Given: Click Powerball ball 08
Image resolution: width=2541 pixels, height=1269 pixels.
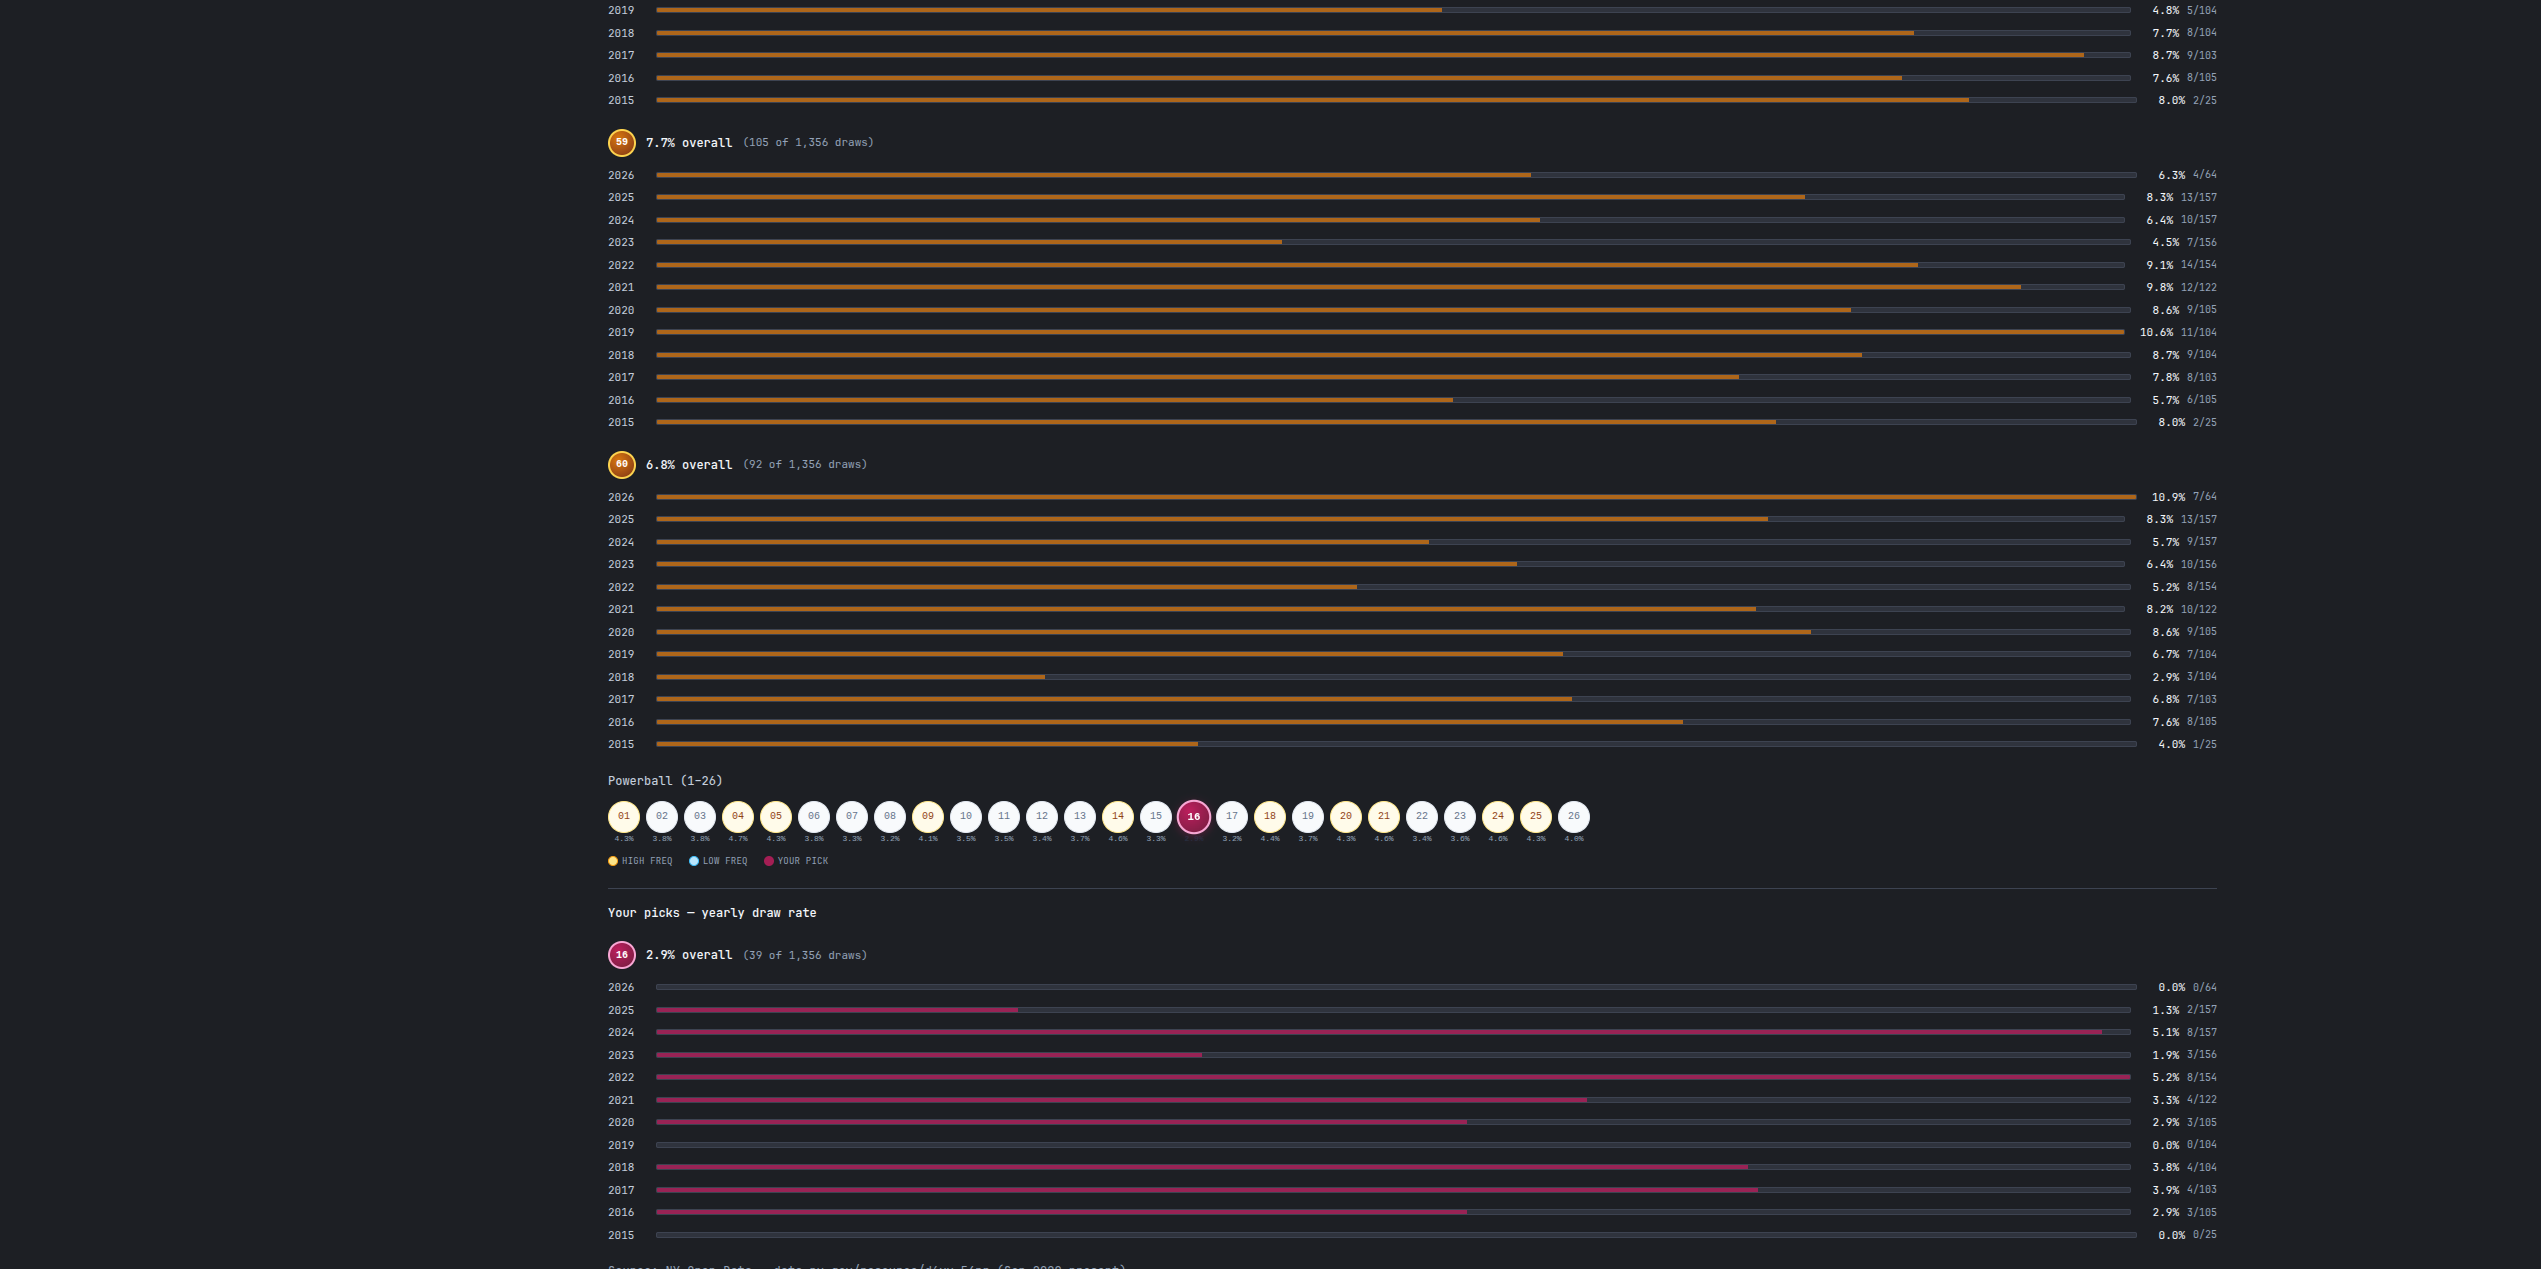Looking at the screenshot, I should 890,816.
